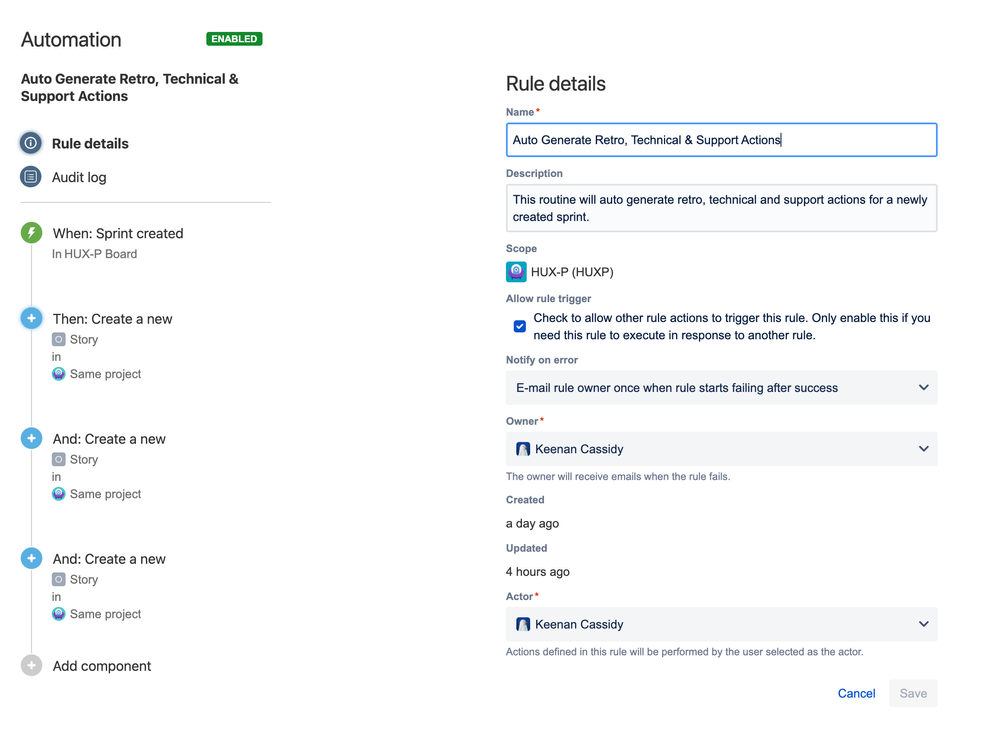Select the Rule details menu item

pos(90,143)
